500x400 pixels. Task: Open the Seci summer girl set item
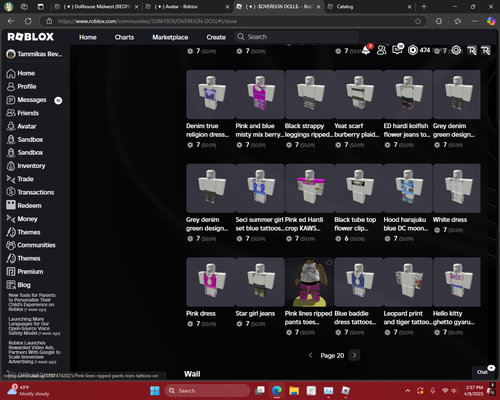(260, 188)
